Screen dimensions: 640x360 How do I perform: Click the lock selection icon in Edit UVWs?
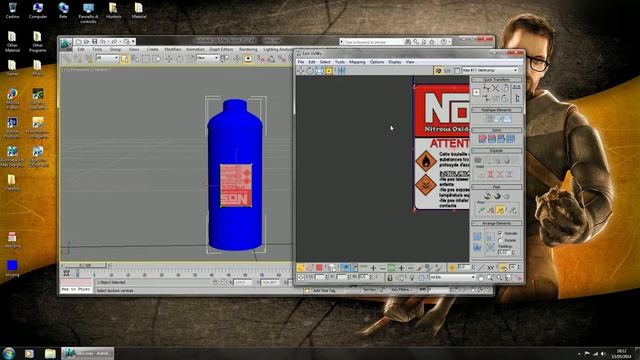(x=390, y=278)
